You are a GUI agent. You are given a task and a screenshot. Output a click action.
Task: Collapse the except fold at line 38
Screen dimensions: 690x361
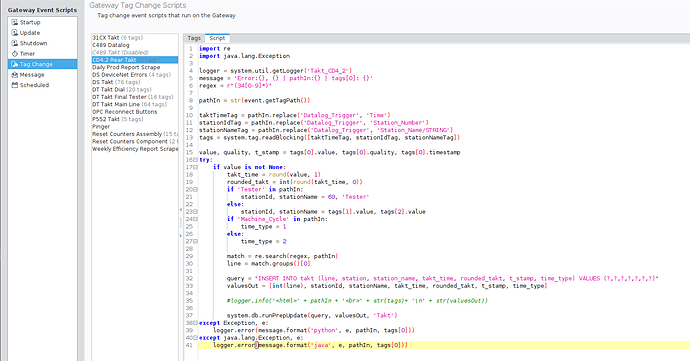click(x=196, y=323)
